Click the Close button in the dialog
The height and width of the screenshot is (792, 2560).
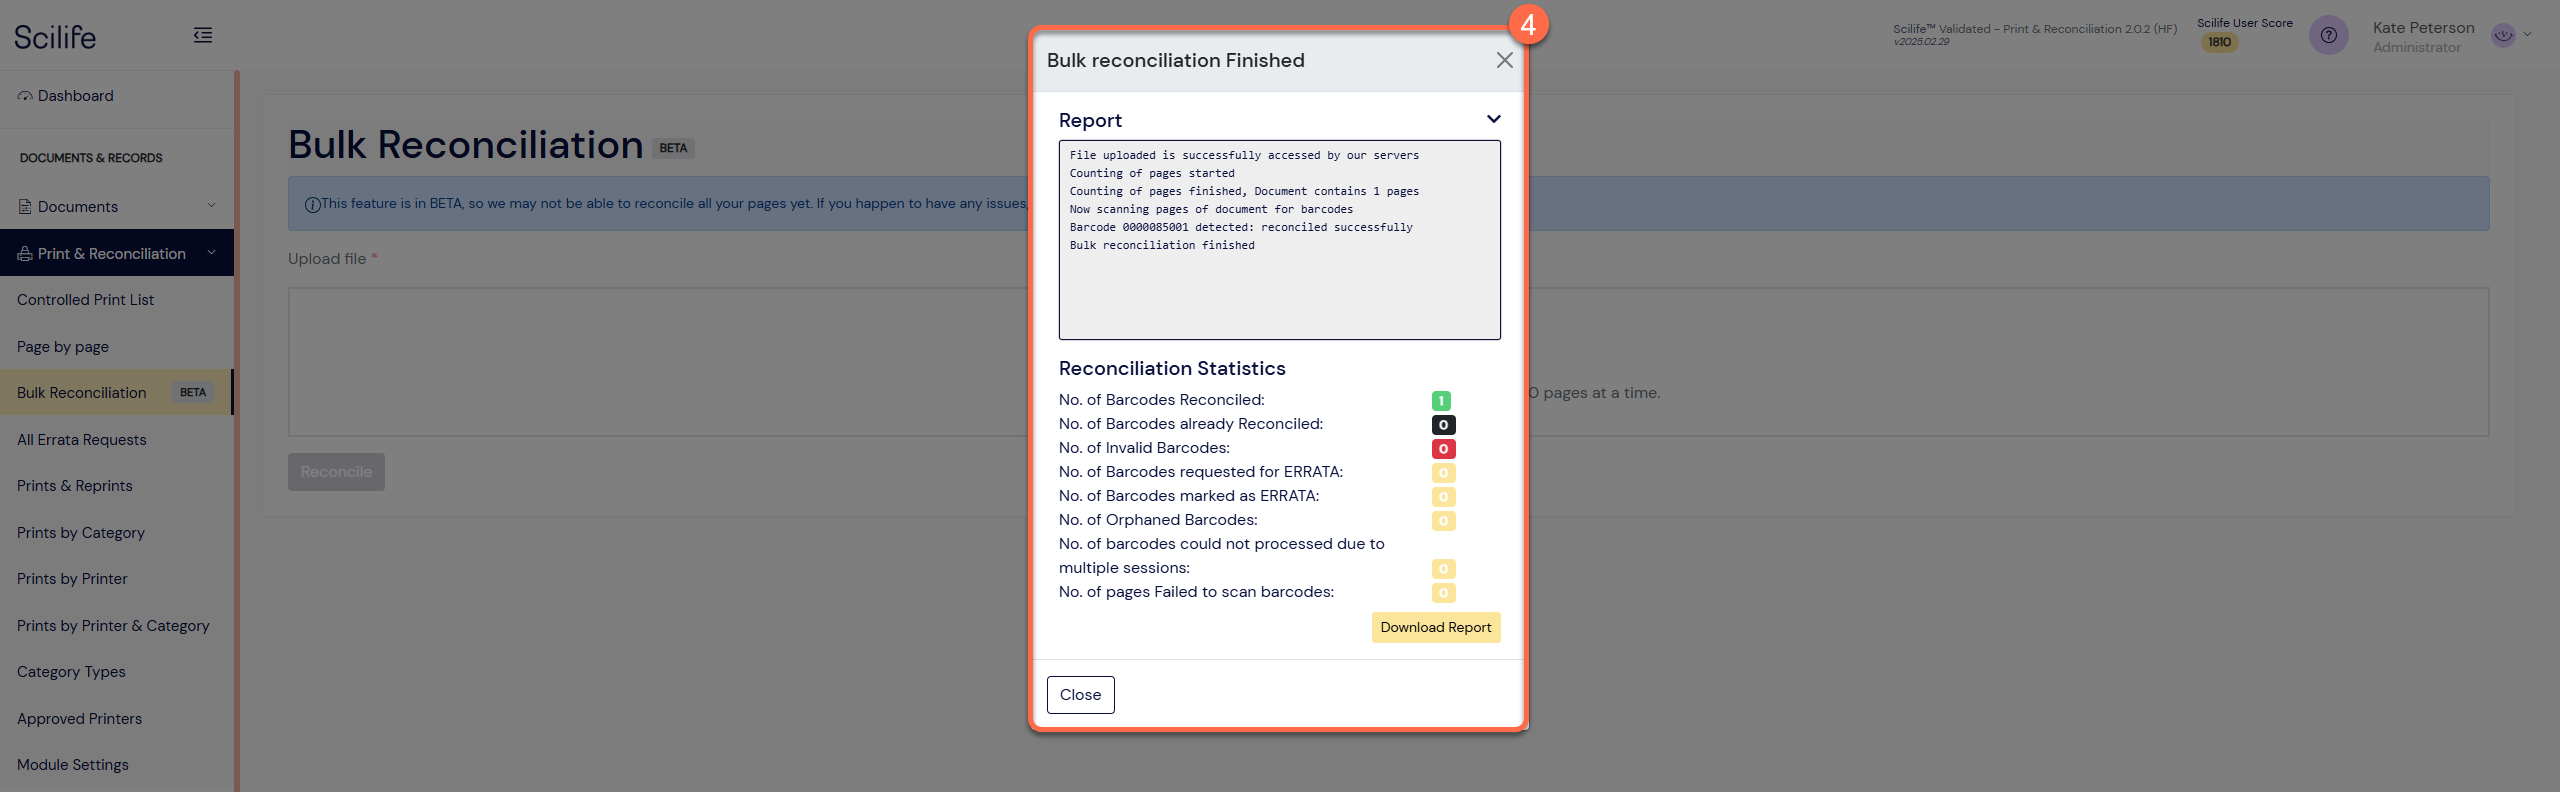pos(1080,695)
